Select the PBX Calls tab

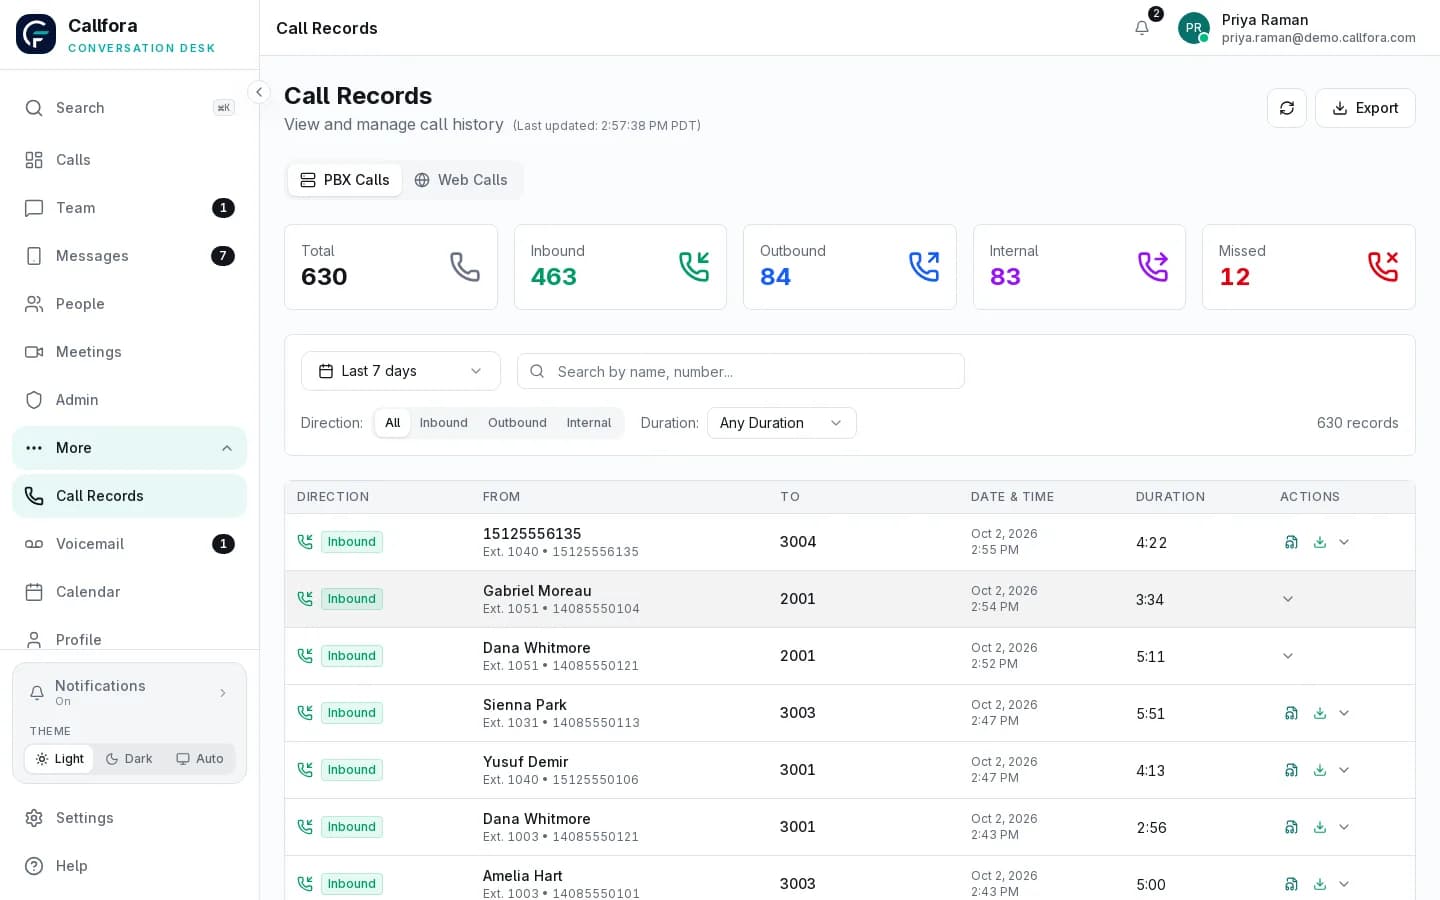(x=345, y=180)
